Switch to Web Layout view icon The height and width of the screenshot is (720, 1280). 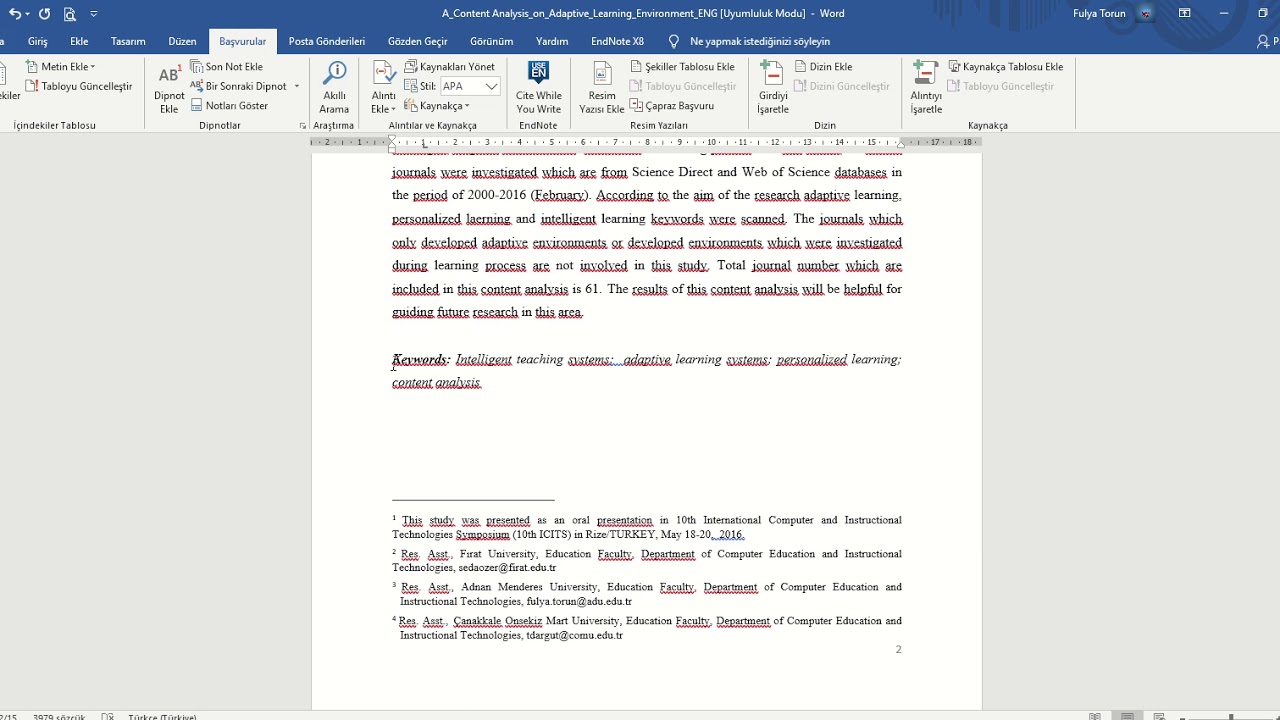point(1160,716)
